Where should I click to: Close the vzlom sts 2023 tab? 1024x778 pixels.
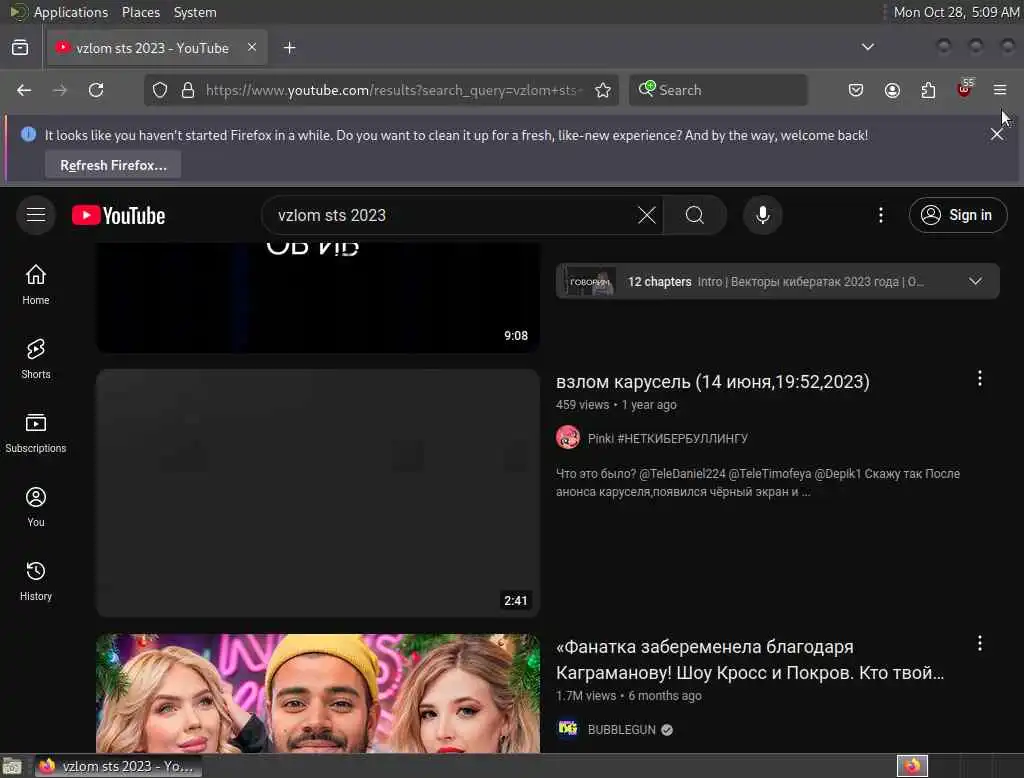click(252, 47)
